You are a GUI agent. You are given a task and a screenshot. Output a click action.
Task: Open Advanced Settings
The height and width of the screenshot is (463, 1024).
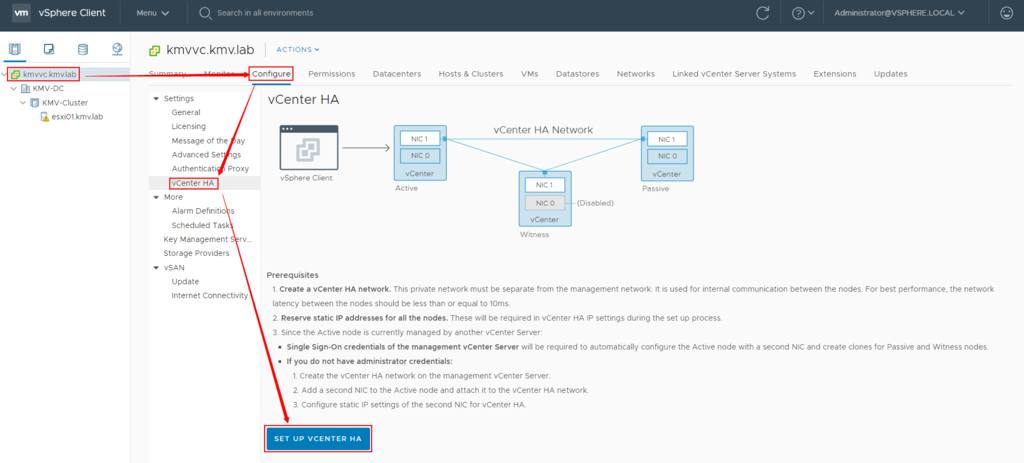pos(206,155)
